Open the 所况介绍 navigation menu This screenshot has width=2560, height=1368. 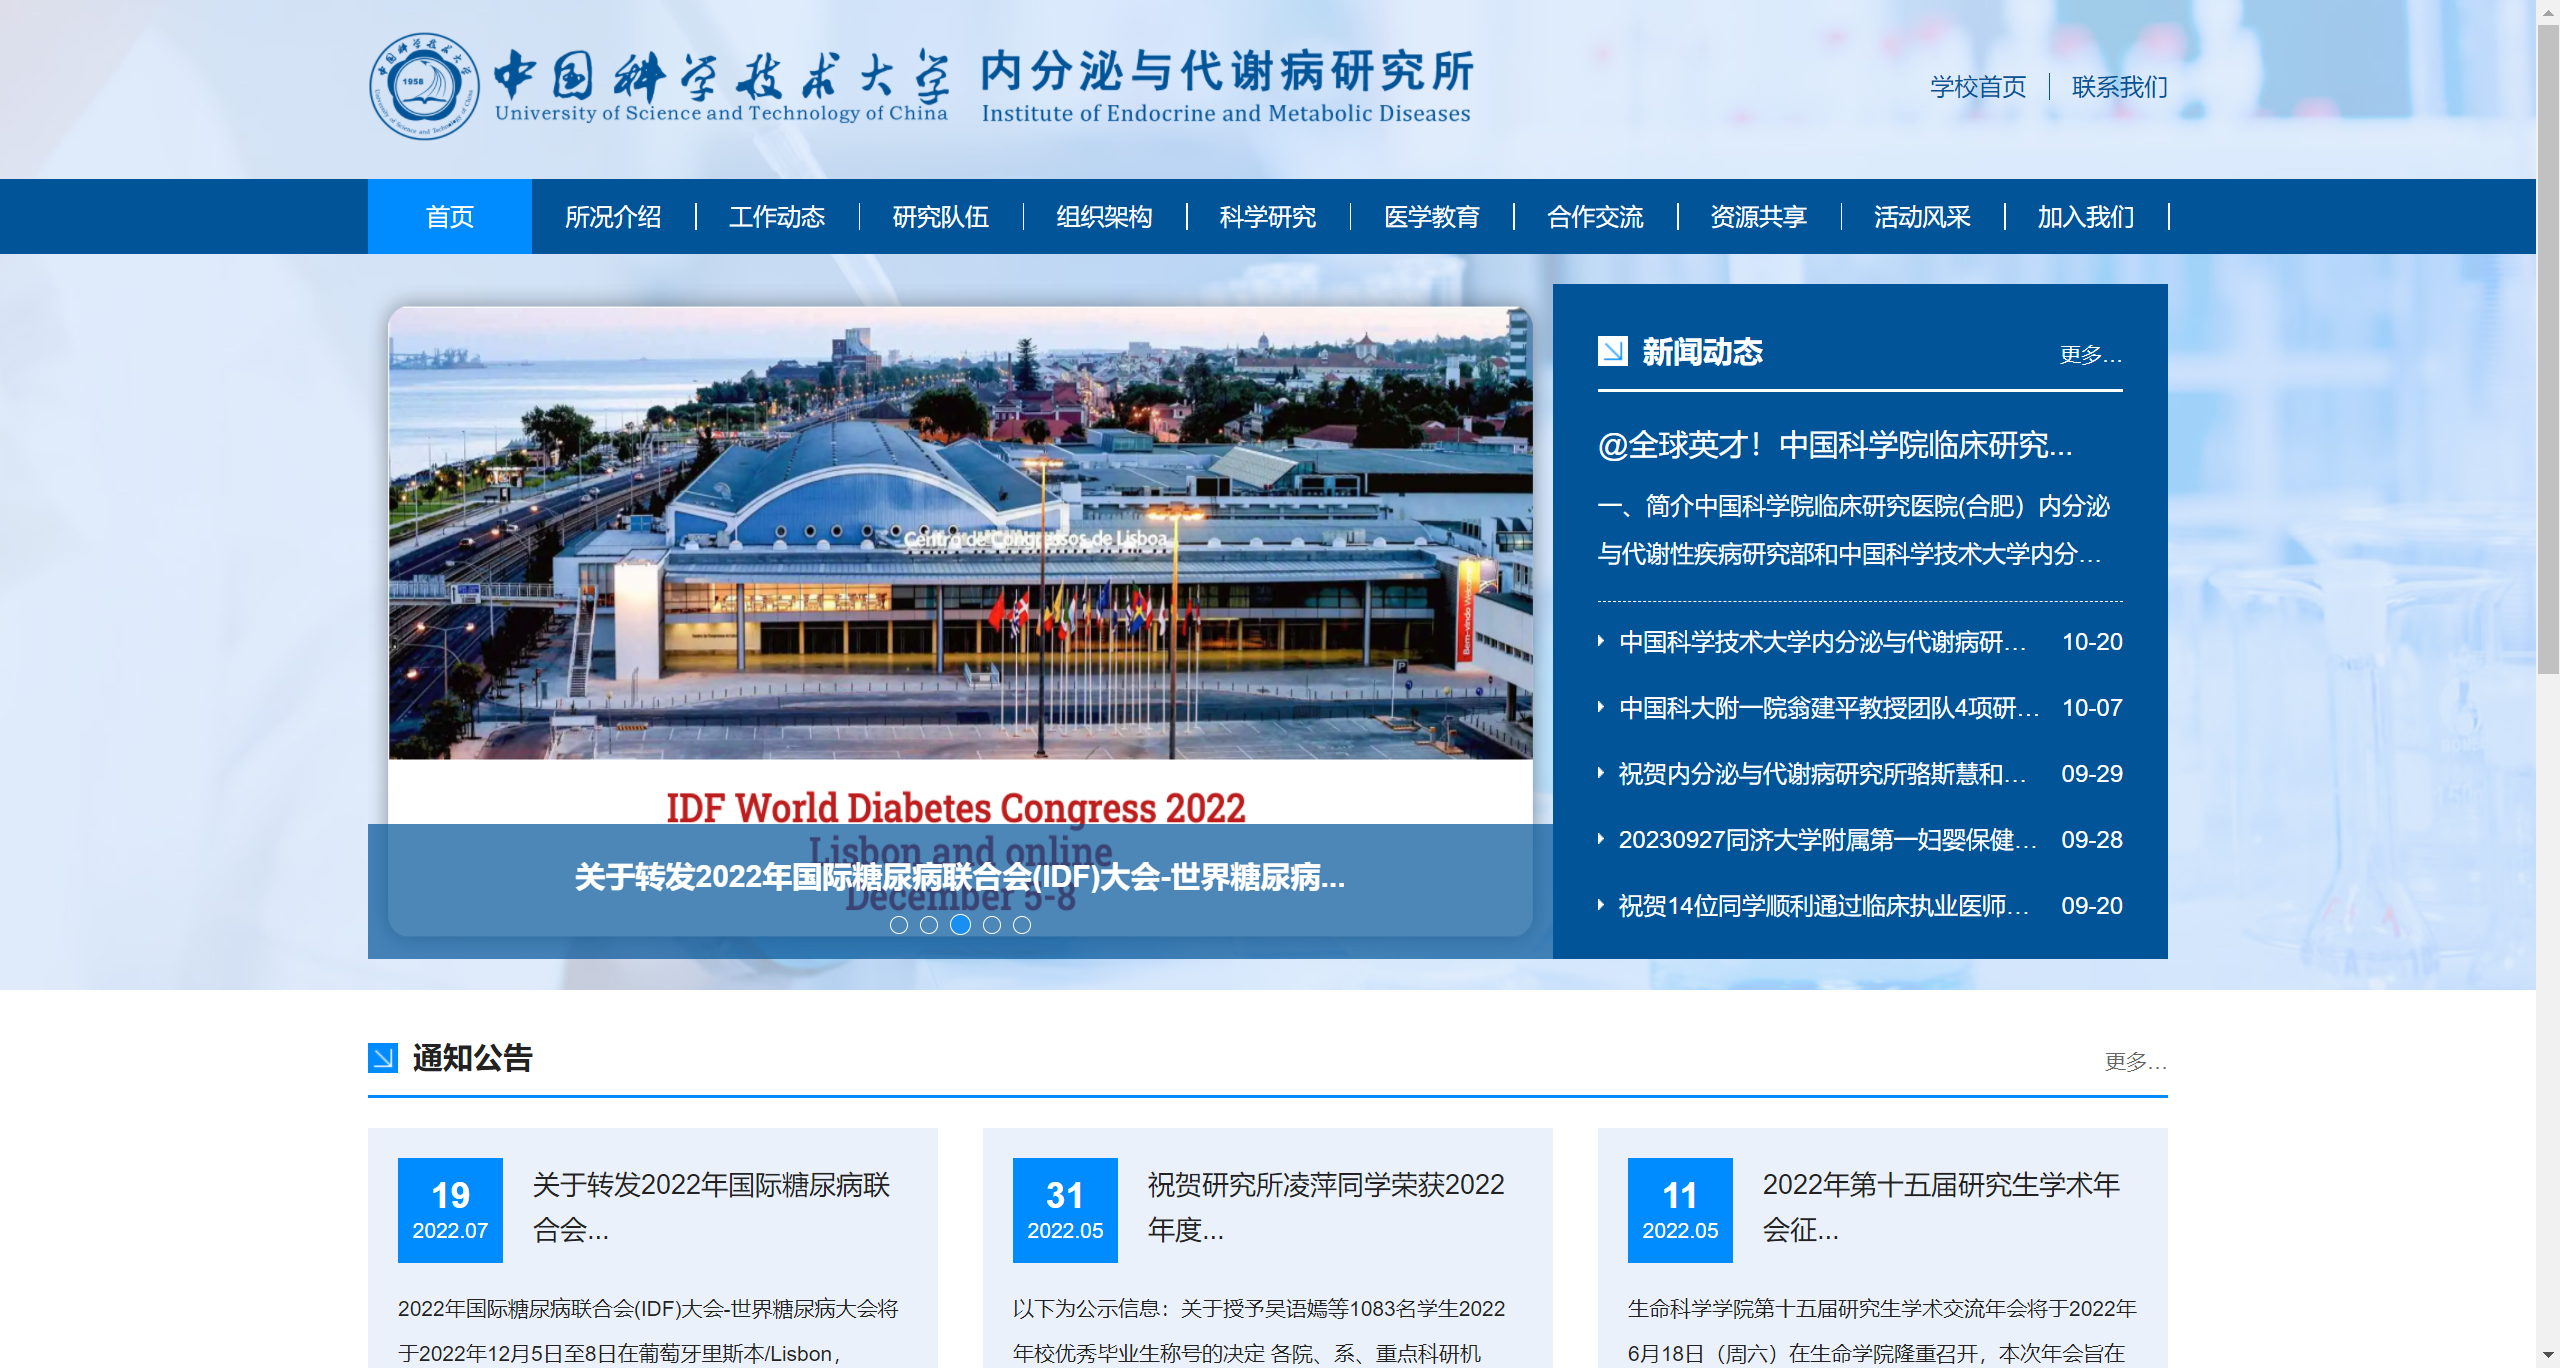coord(613,217)
